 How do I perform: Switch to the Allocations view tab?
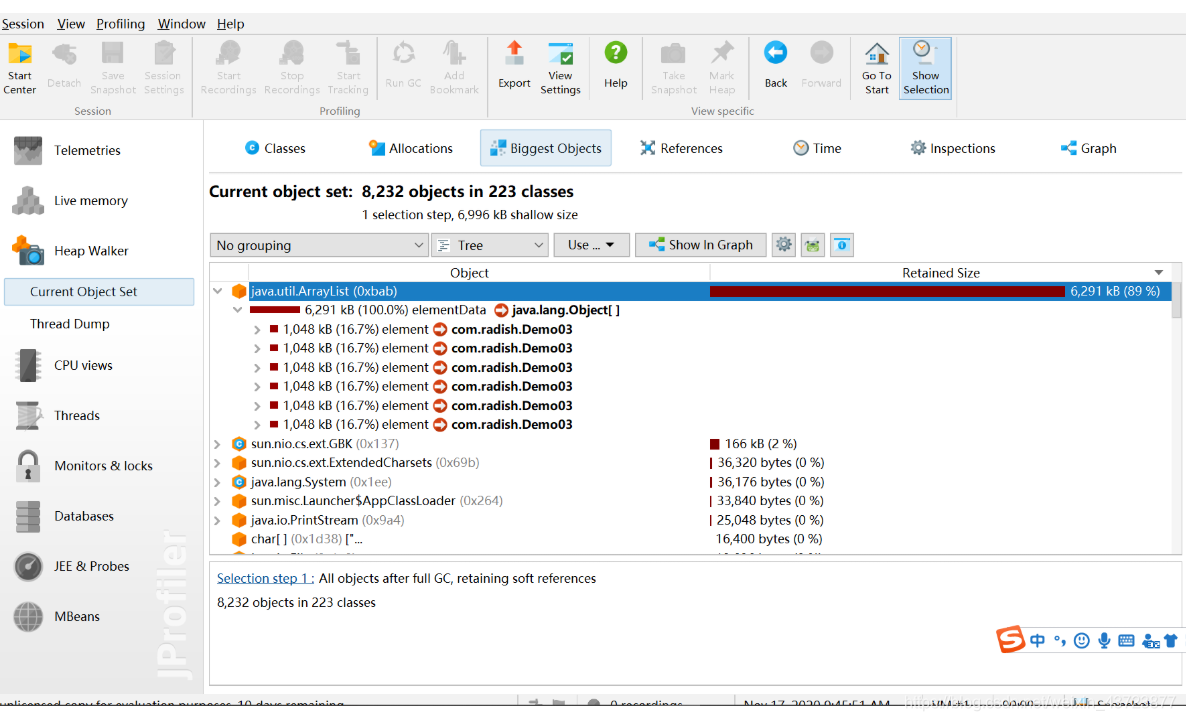[411, 148]
